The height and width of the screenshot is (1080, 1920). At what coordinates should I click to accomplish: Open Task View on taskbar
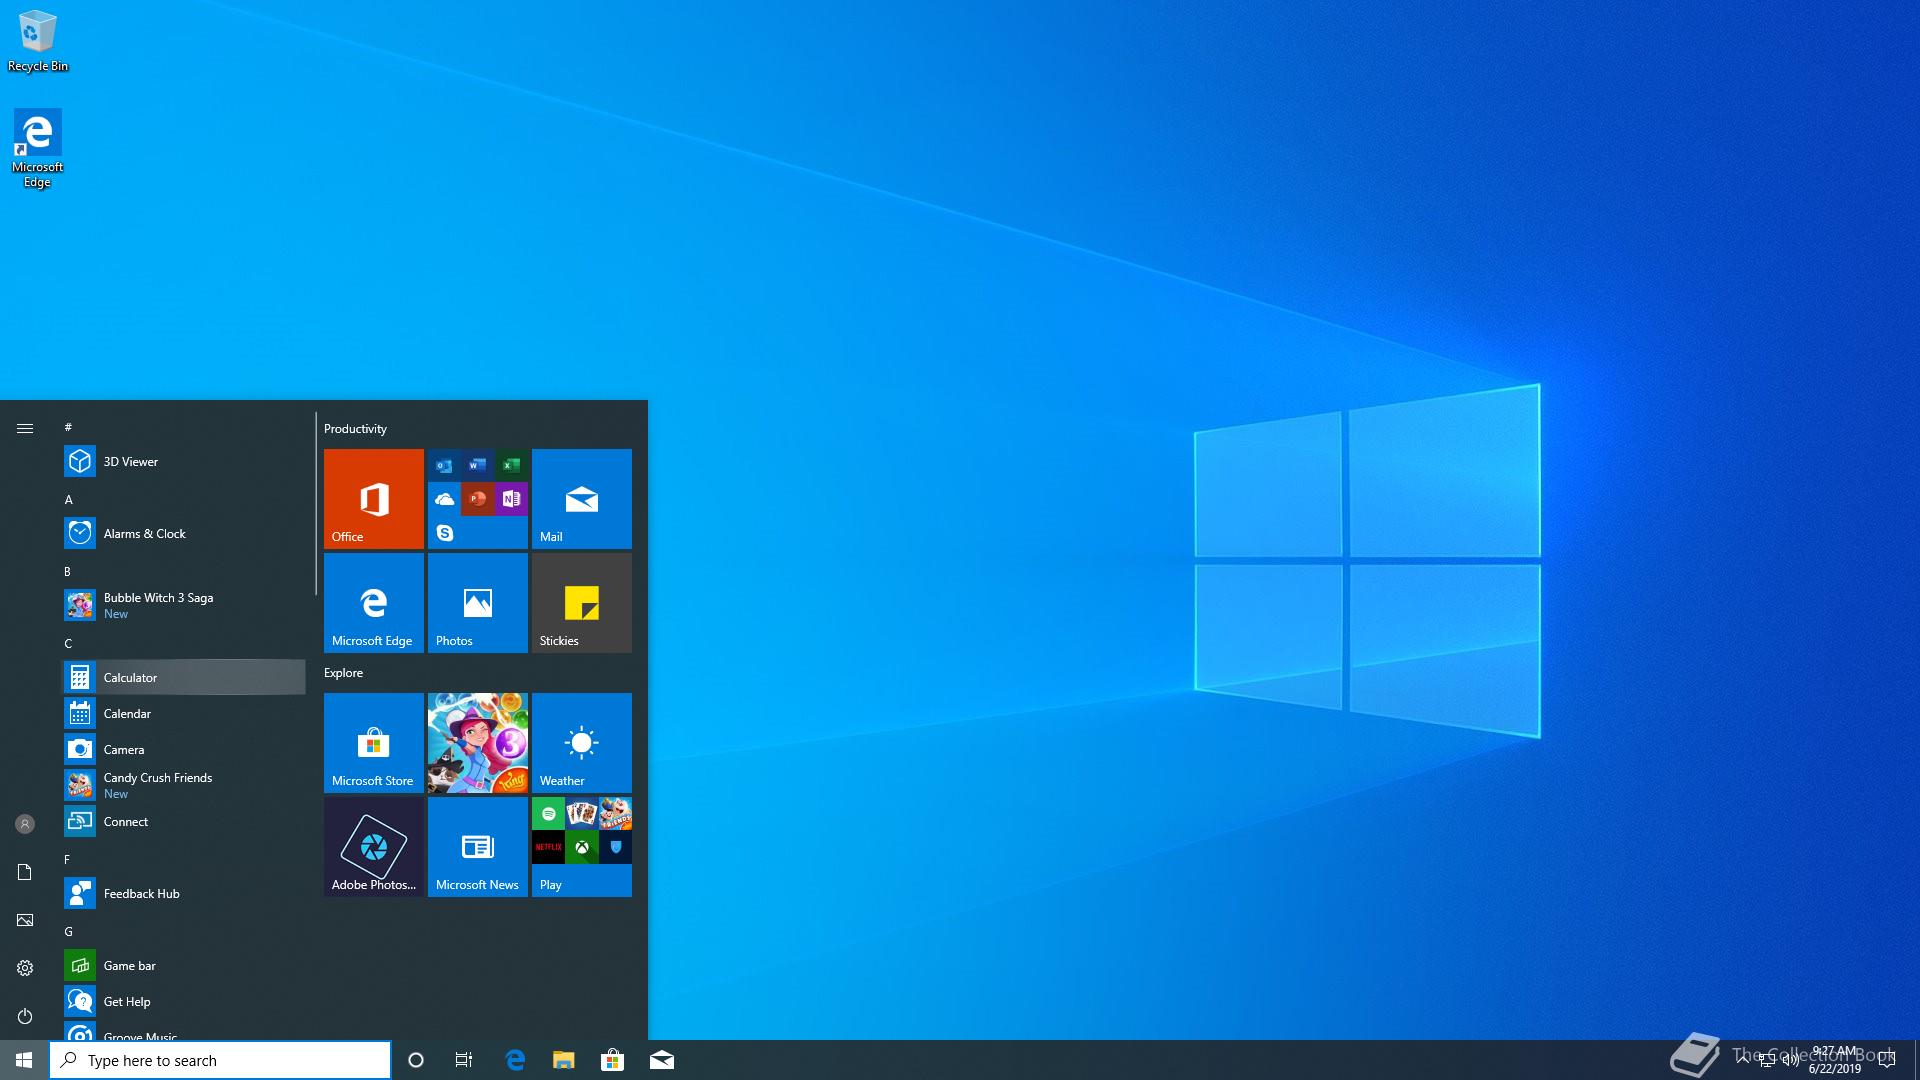[x=464, y=1060]
